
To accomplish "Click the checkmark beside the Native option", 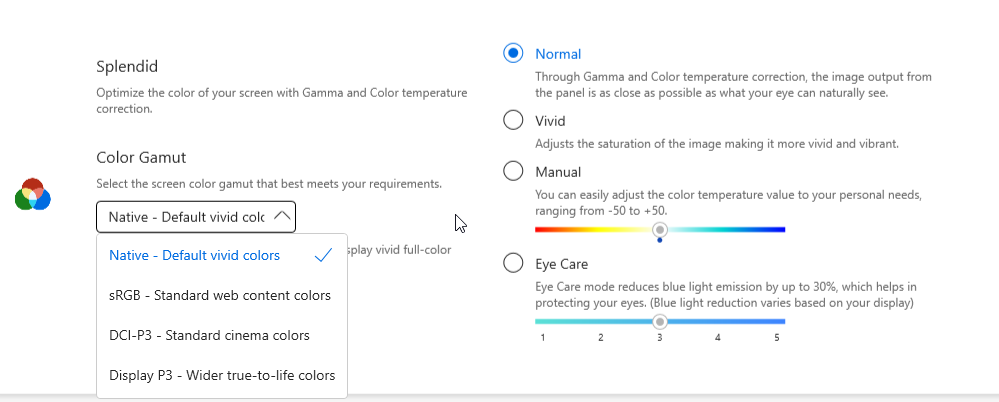I will pyautogui.click(x=322, y=255).
